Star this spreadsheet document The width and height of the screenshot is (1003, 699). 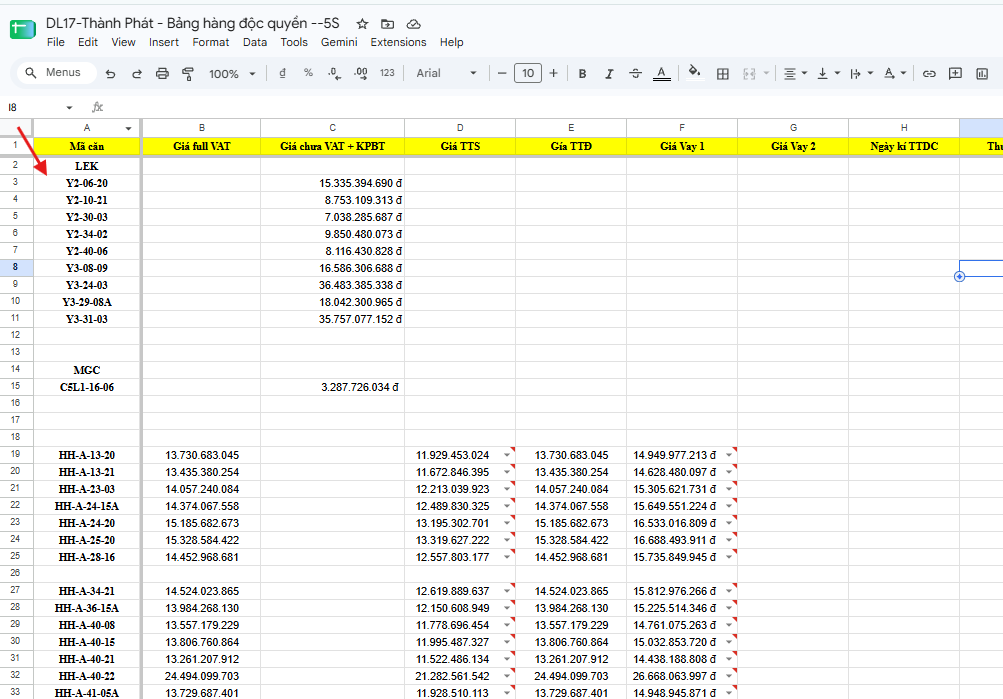pyautogui.click(x=362, y=24)
